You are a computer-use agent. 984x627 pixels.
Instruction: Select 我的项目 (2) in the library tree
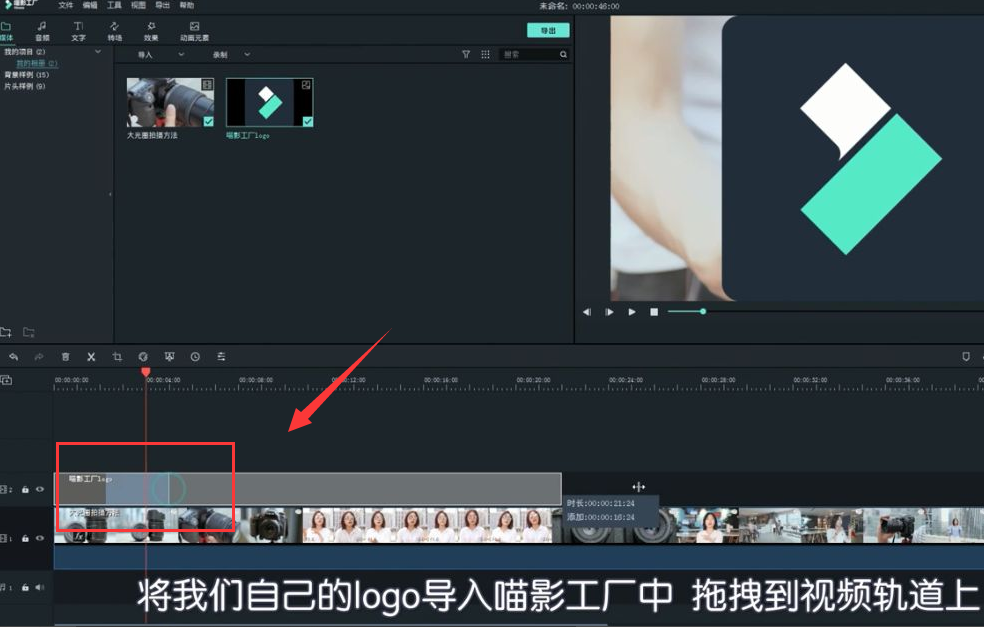point(24,51)
